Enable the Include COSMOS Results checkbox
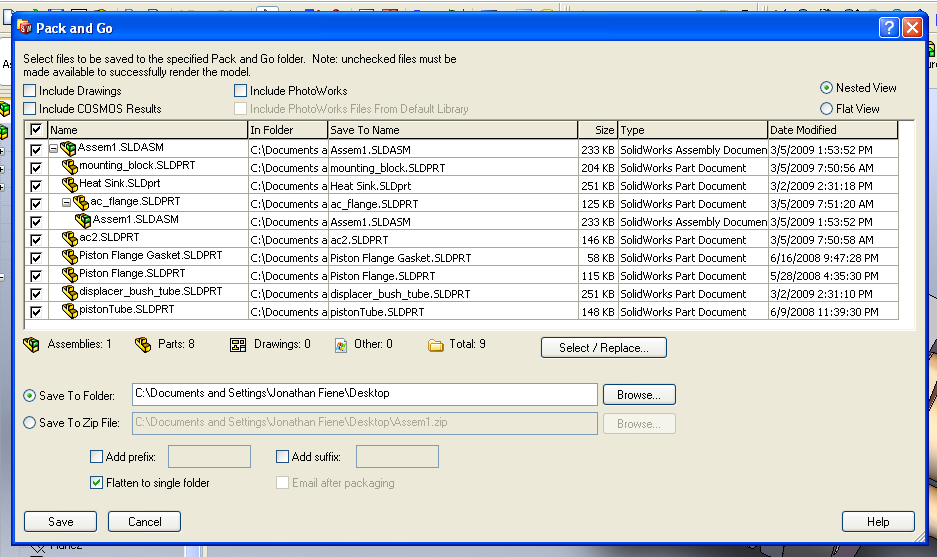The image size is (937, 557). [x=29, y=109]
